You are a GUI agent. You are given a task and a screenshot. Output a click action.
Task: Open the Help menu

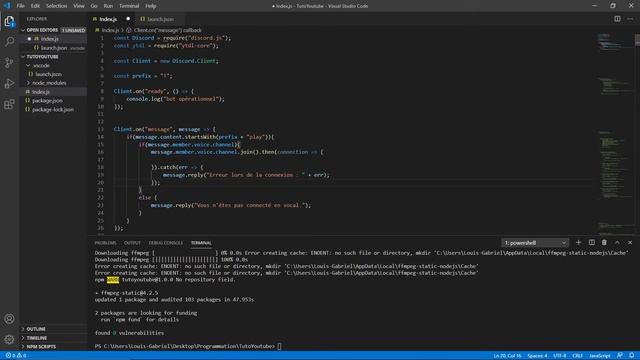click(151, 6)
